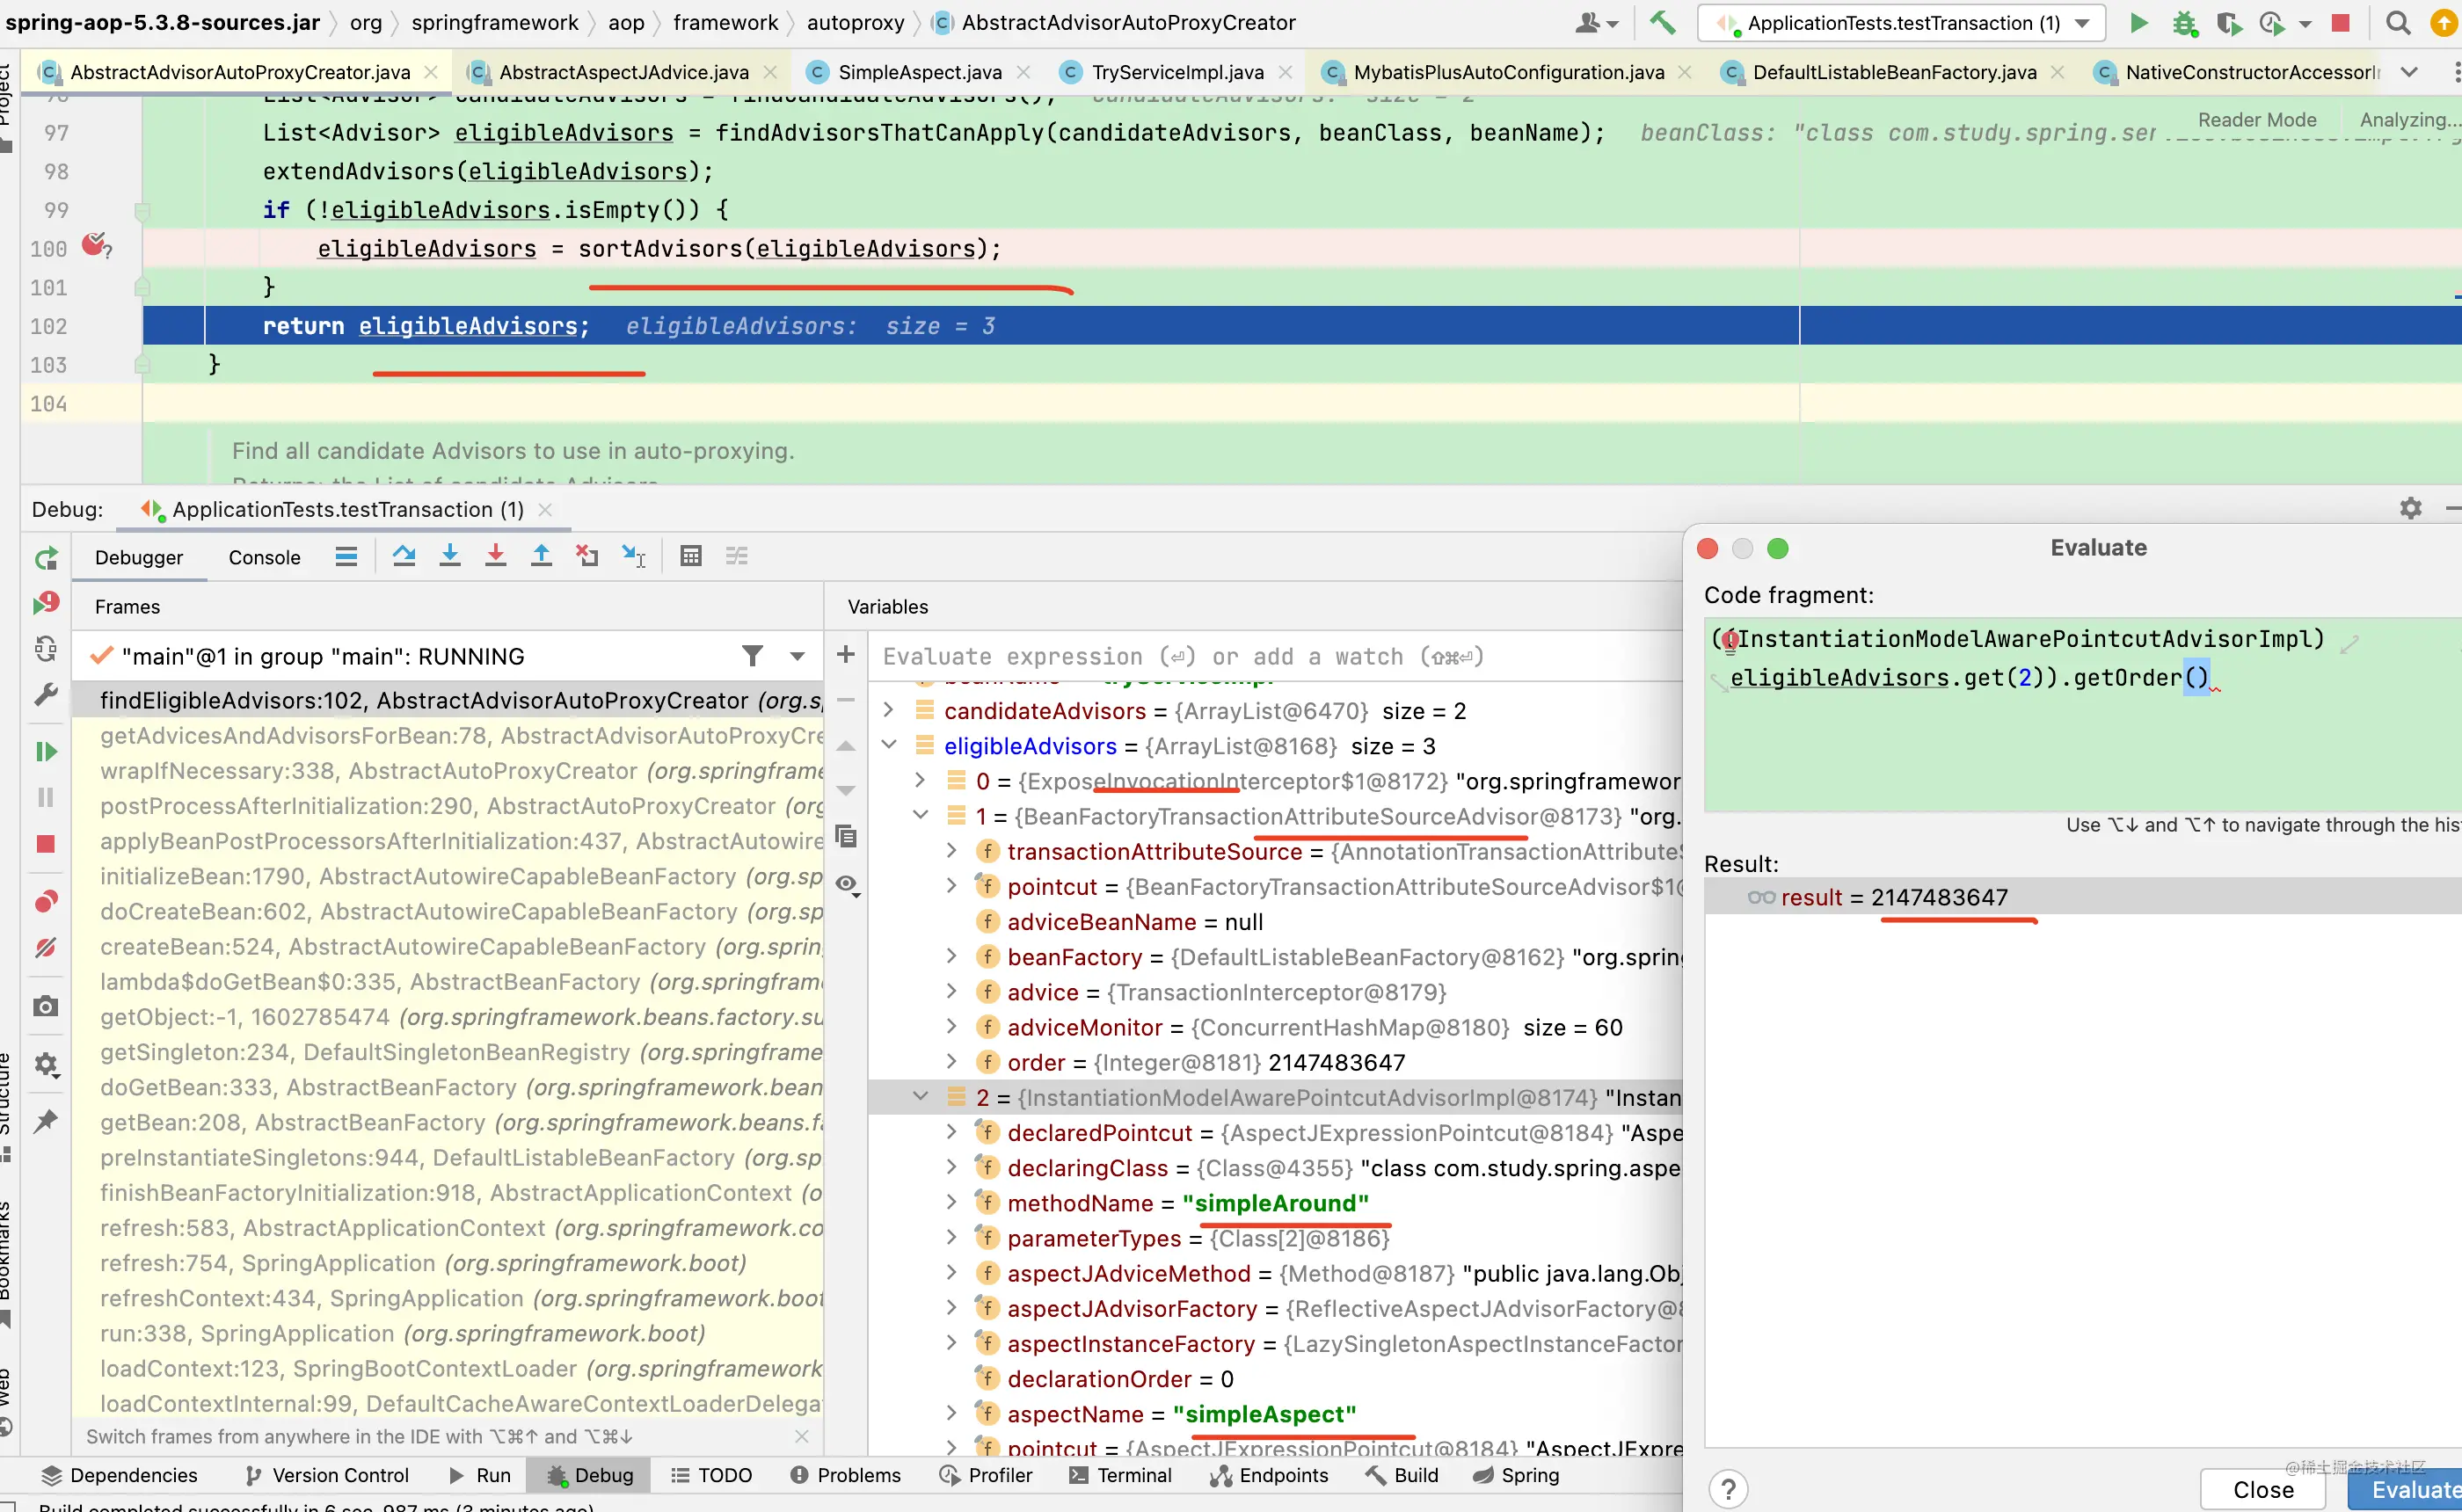Click the Close button in Evaluate dialog
The width and height of the screenshot is (2462, 1512).
click(x=2263, y=1489)
